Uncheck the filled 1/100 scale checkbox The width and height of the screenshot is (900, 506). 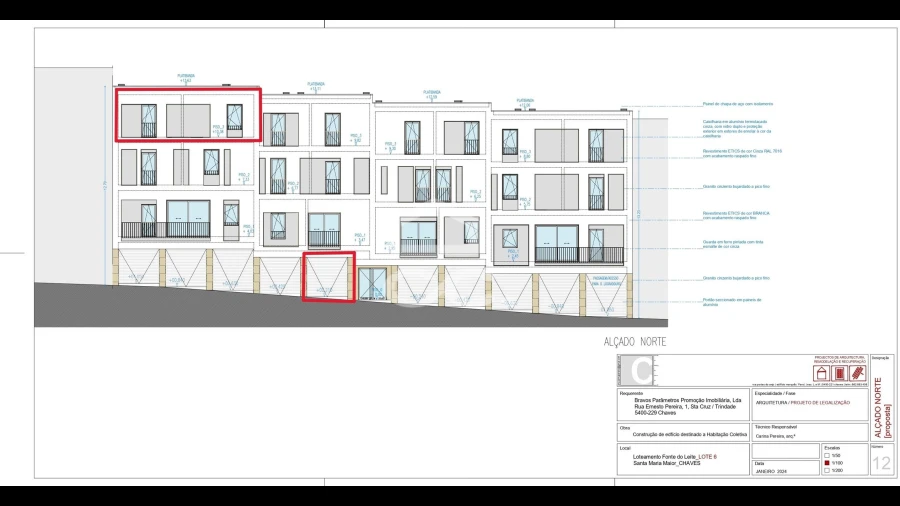tap(825, 463)
